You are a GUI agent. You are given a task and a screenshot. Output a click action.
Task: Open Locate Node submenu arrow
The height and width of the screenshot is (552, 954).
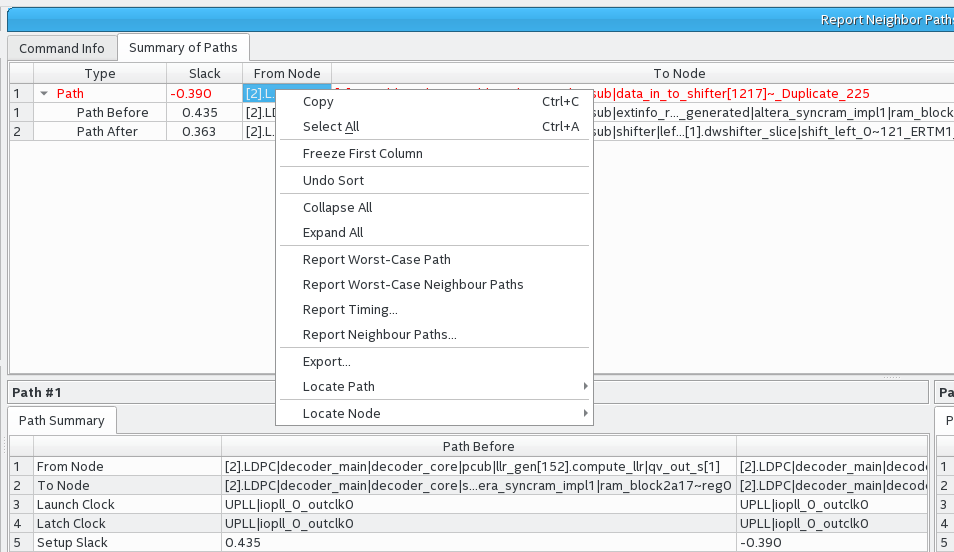point(585,414)
